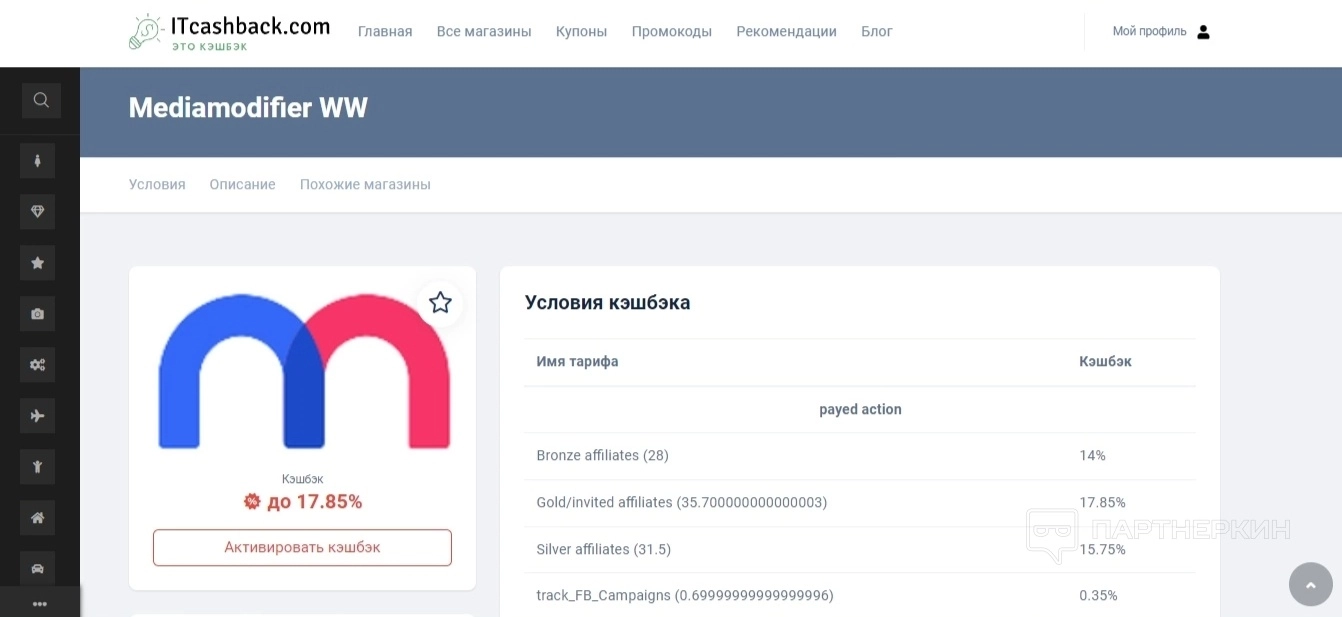Open the Рекомендации menu item
The image size is (1342, 617).
point(787,32)
